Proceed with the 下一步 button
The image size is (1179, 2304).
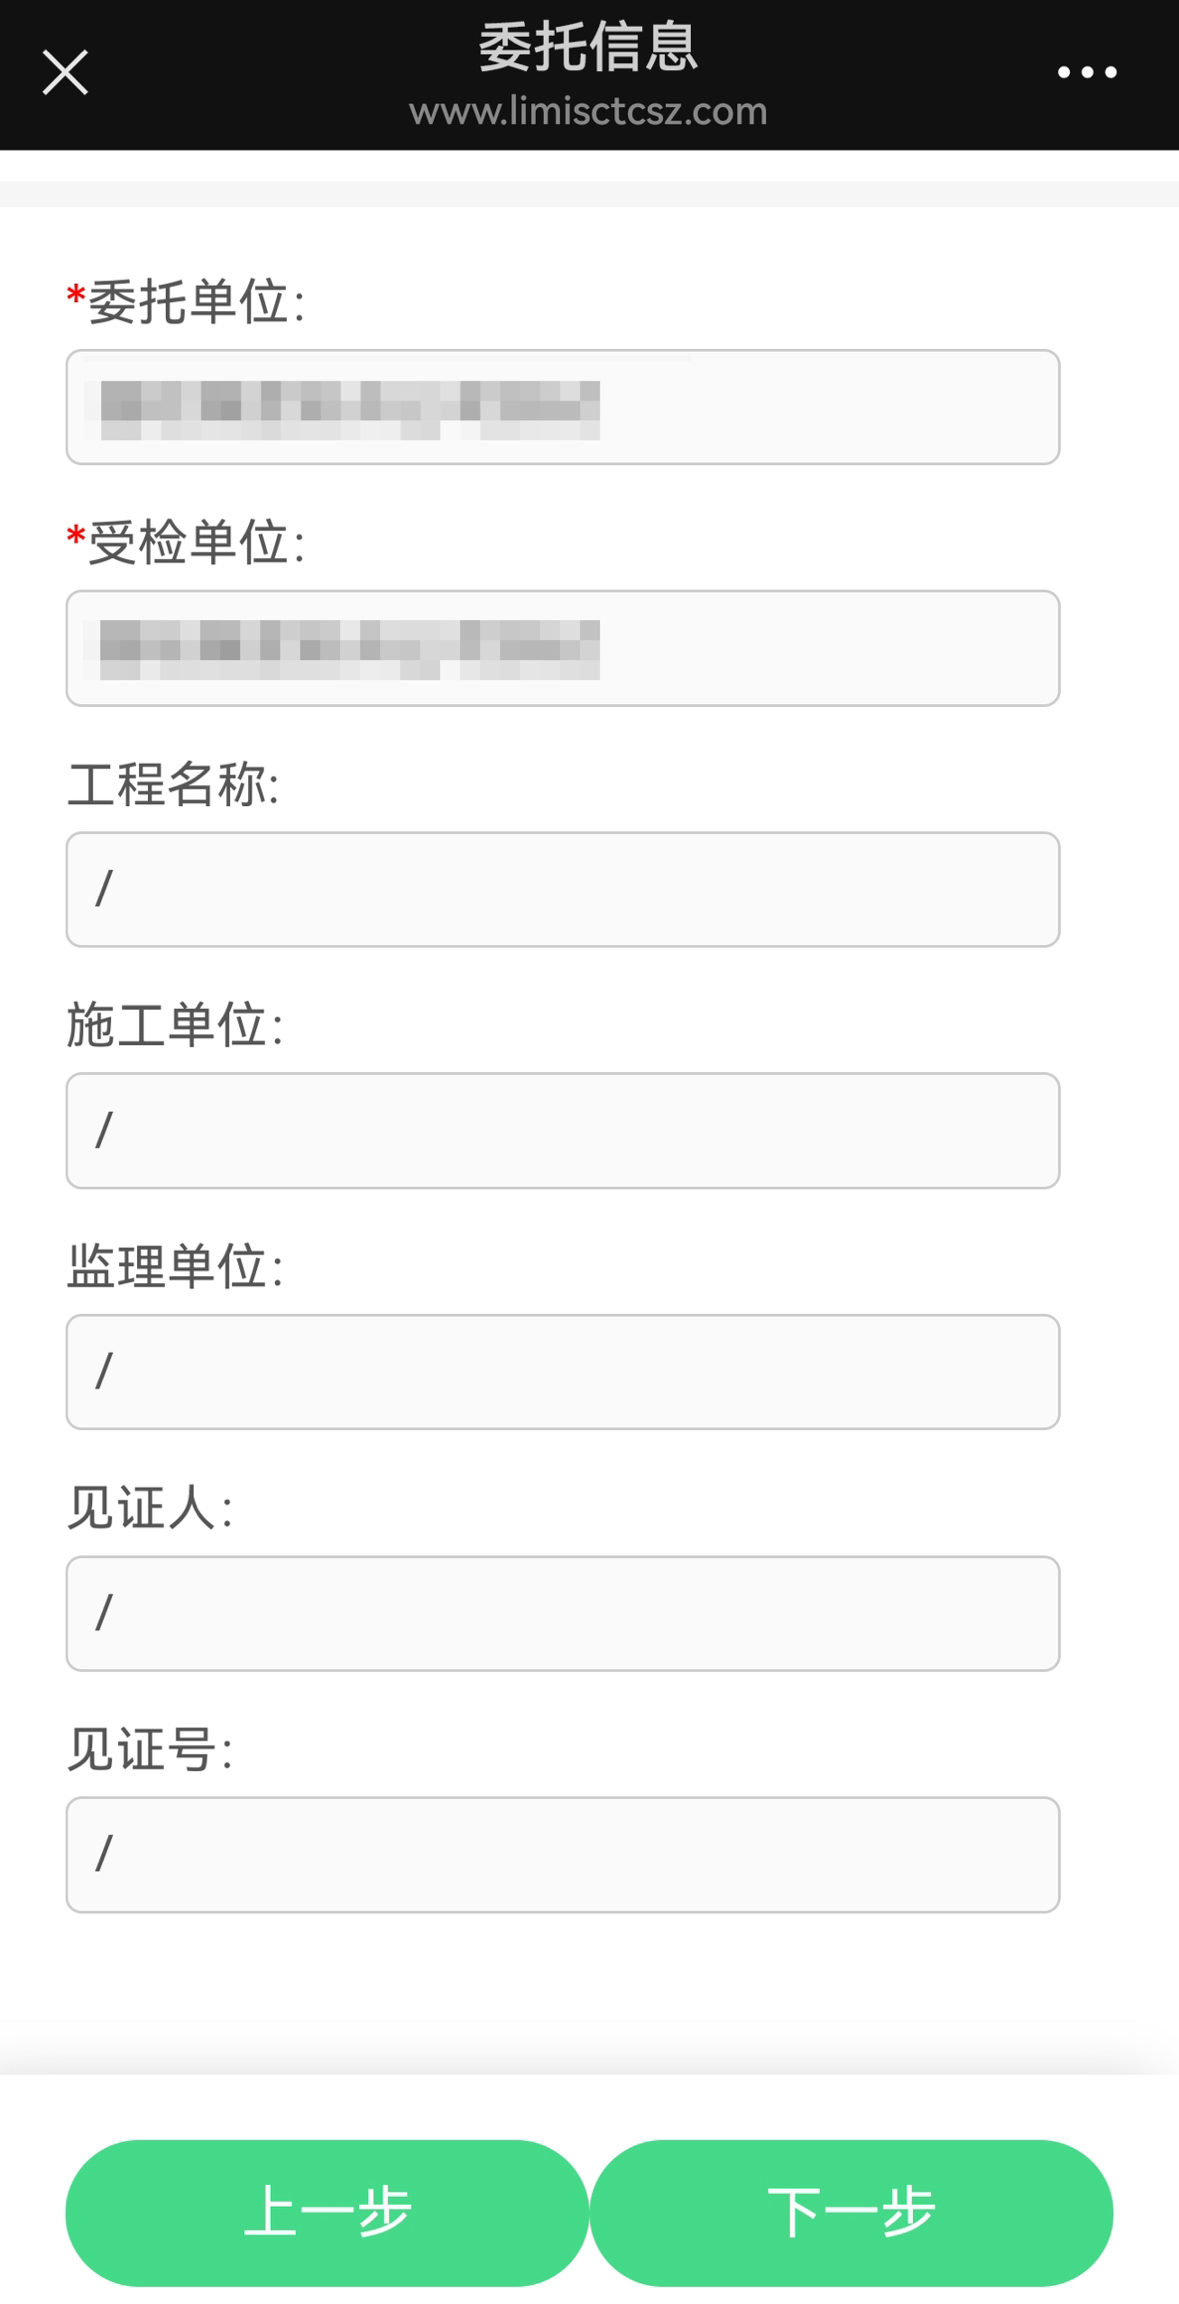pos(851,2212)
